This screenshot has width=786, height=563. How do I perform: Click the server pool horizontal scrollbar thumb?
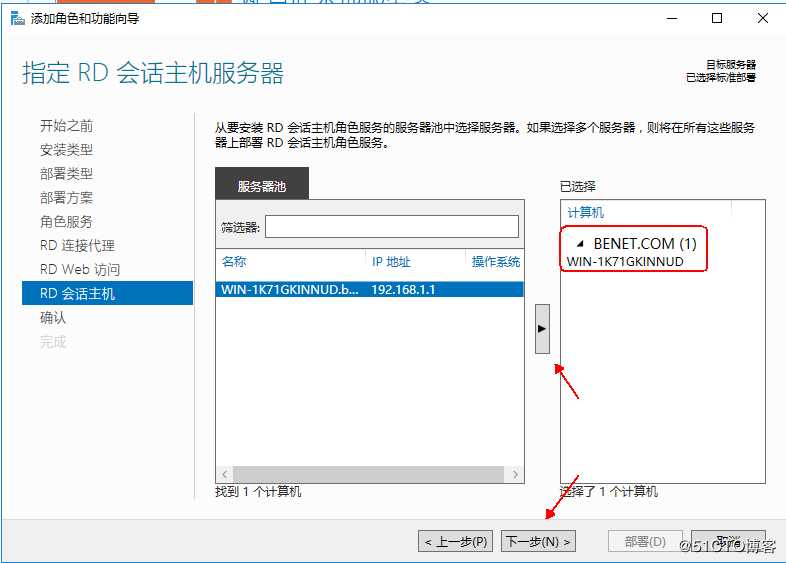click(368, 474)
